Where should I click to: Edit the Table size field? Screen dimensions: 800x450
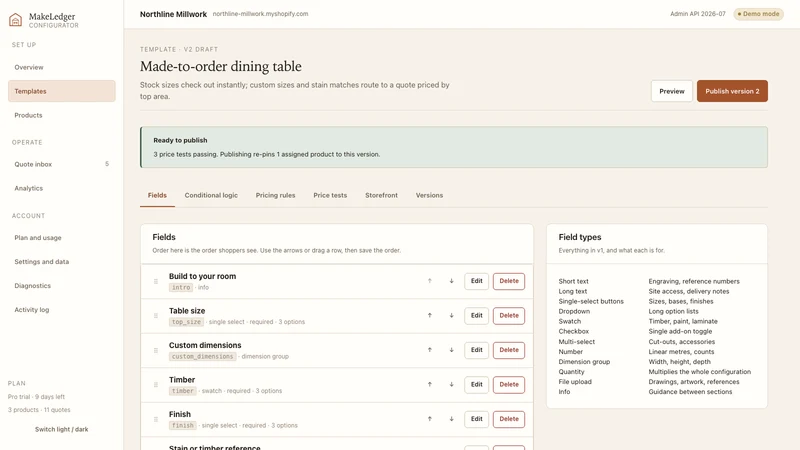(x=477, y=315)
